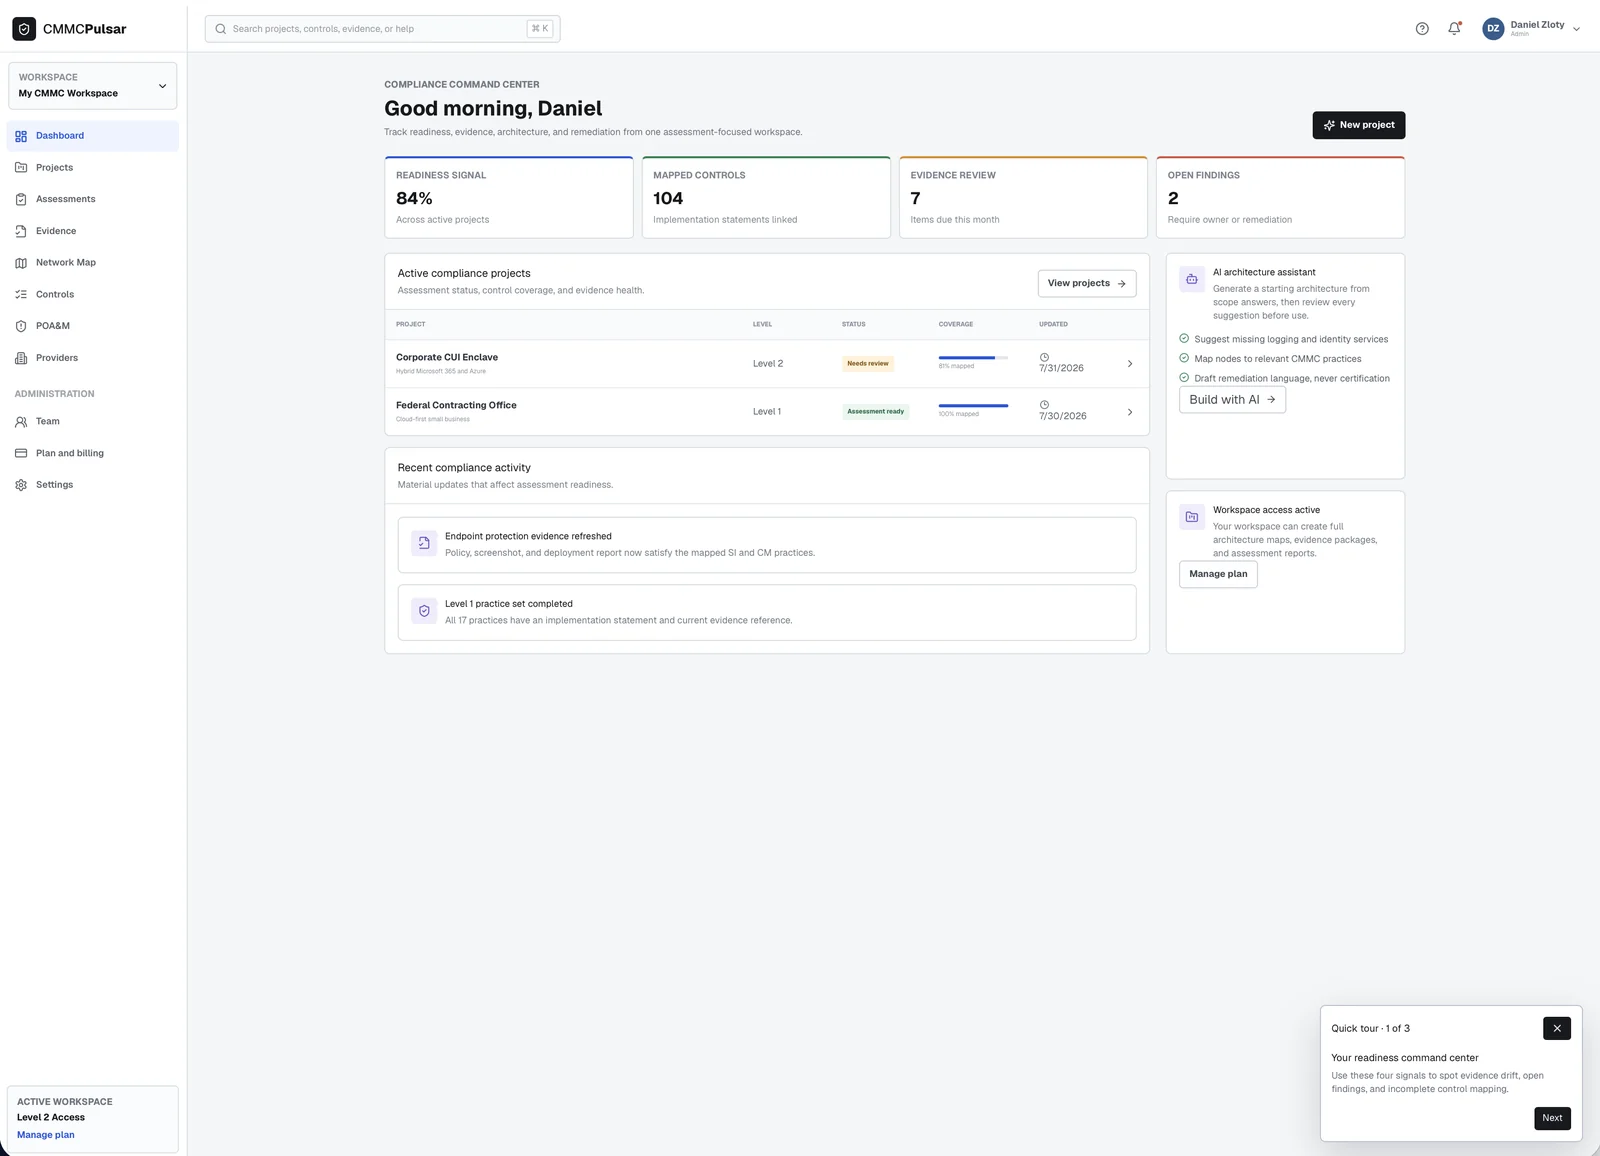The height and width of the screenshot is (1156, 1600).
Task: Open the Providers building icon
Action: [x=21, y=358]
